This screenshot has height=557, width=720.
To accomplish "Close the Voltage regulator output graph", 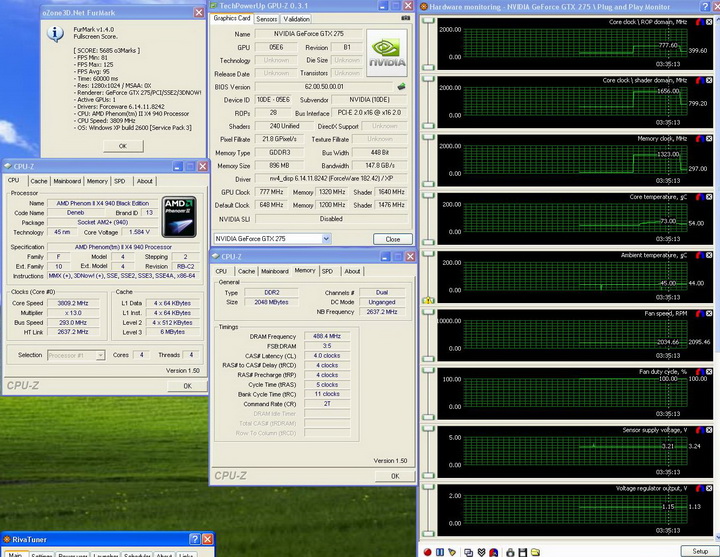I will [x=709, y=488].
